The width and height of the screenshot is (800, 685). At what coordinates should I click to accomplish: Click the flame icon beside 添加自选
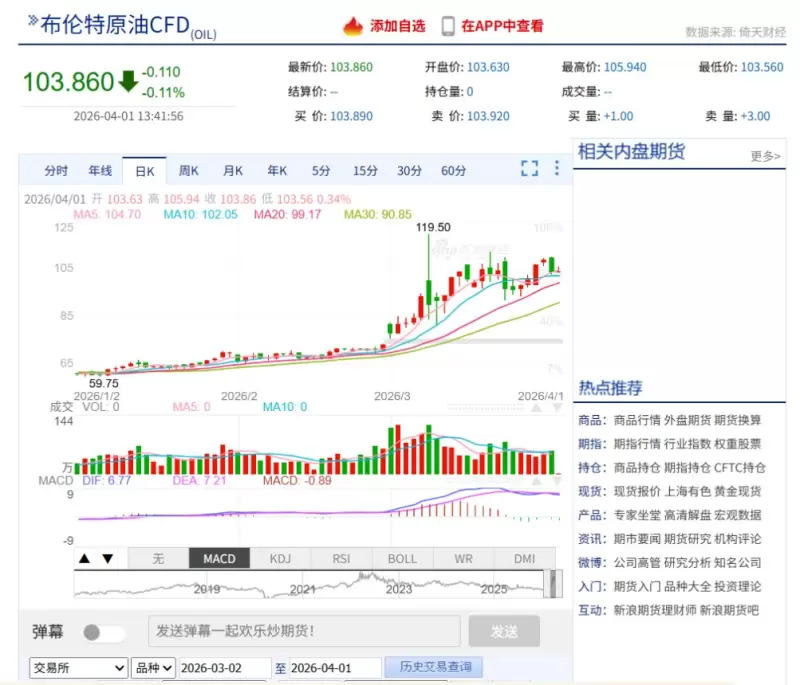click(x=355, y=27)
